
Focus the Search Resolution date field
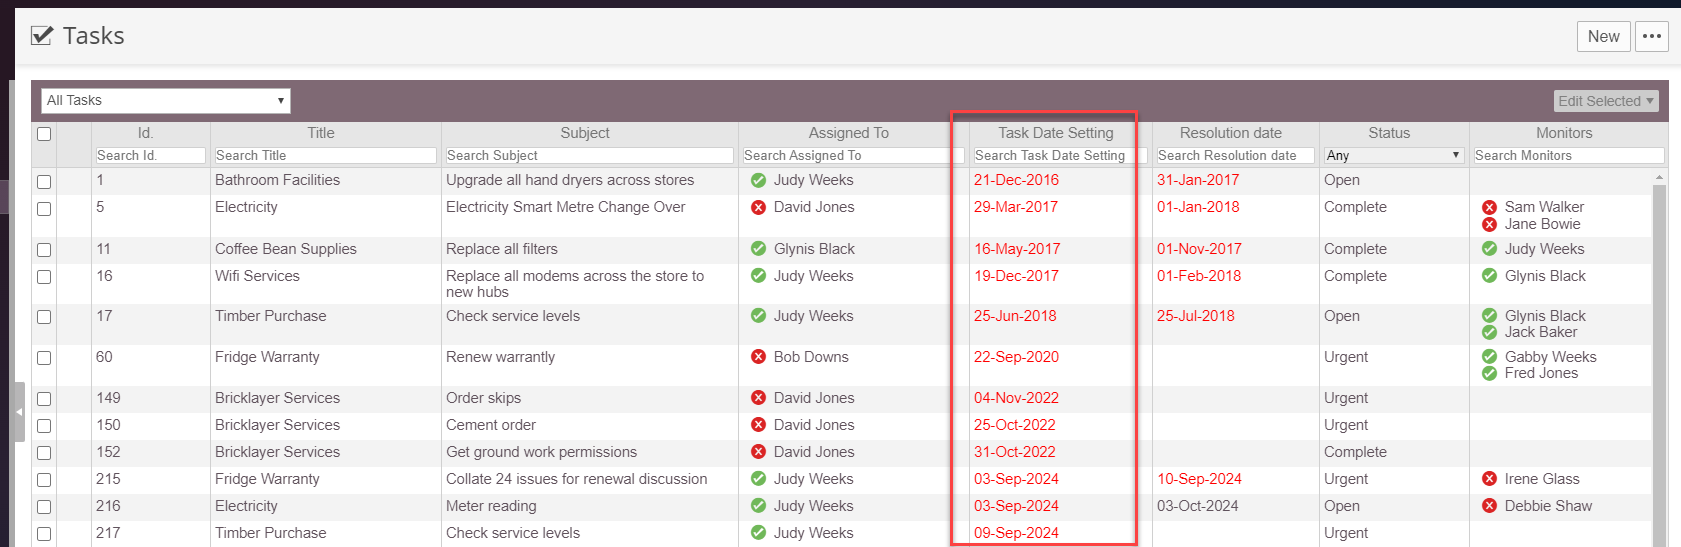click(1235, 155)
